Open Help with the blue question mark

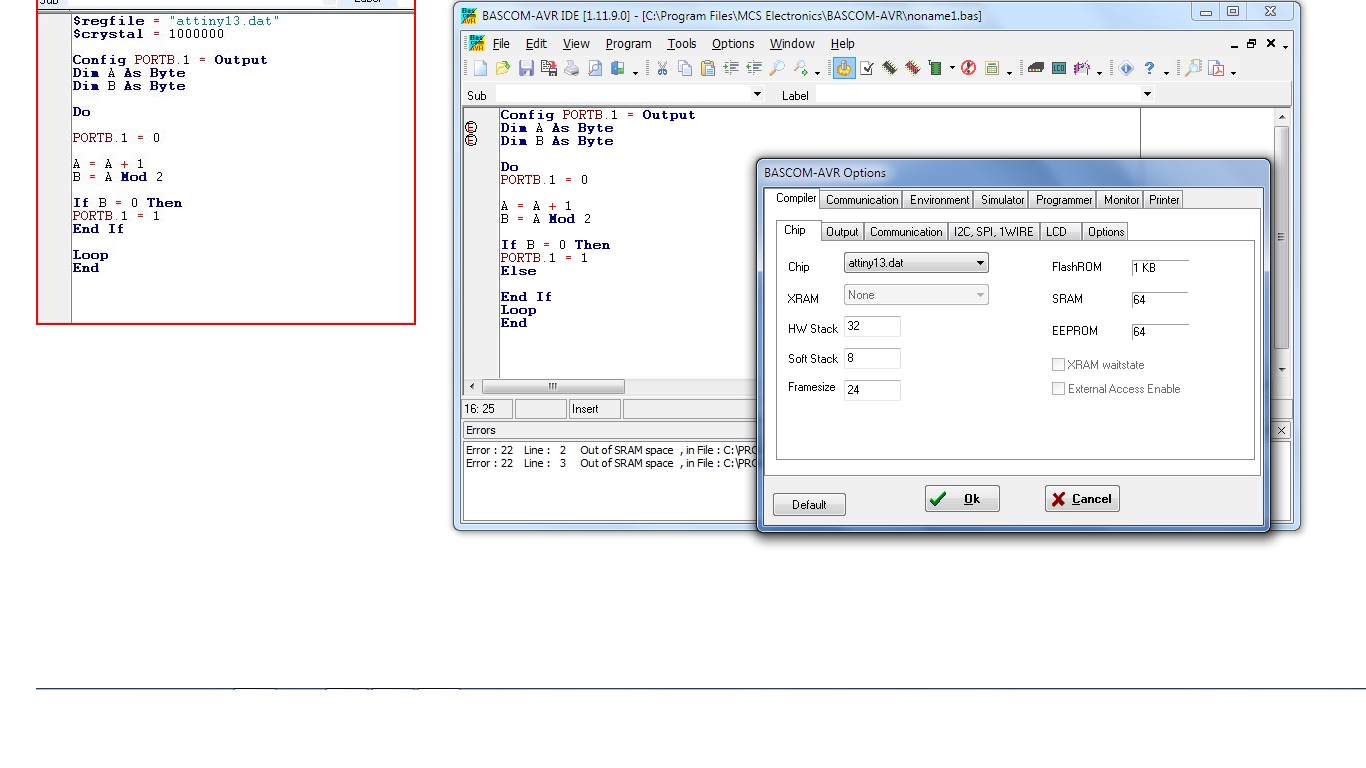(x=1149, y=68)
